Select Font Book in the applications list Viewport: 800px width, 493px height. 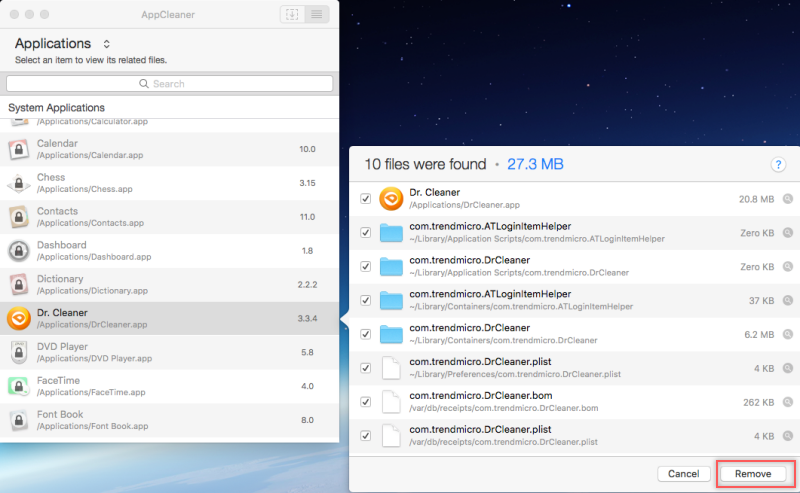coord(150,420)
